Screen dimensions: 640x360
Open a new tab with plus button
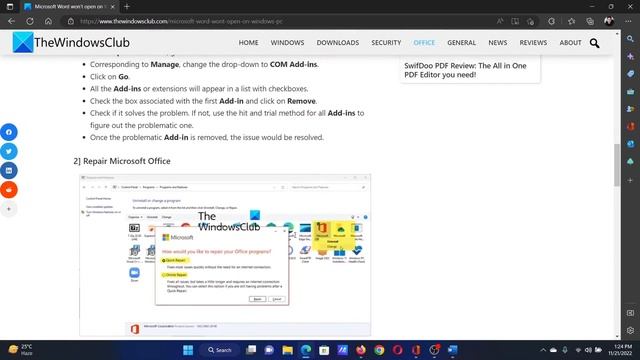pos(127,7)
